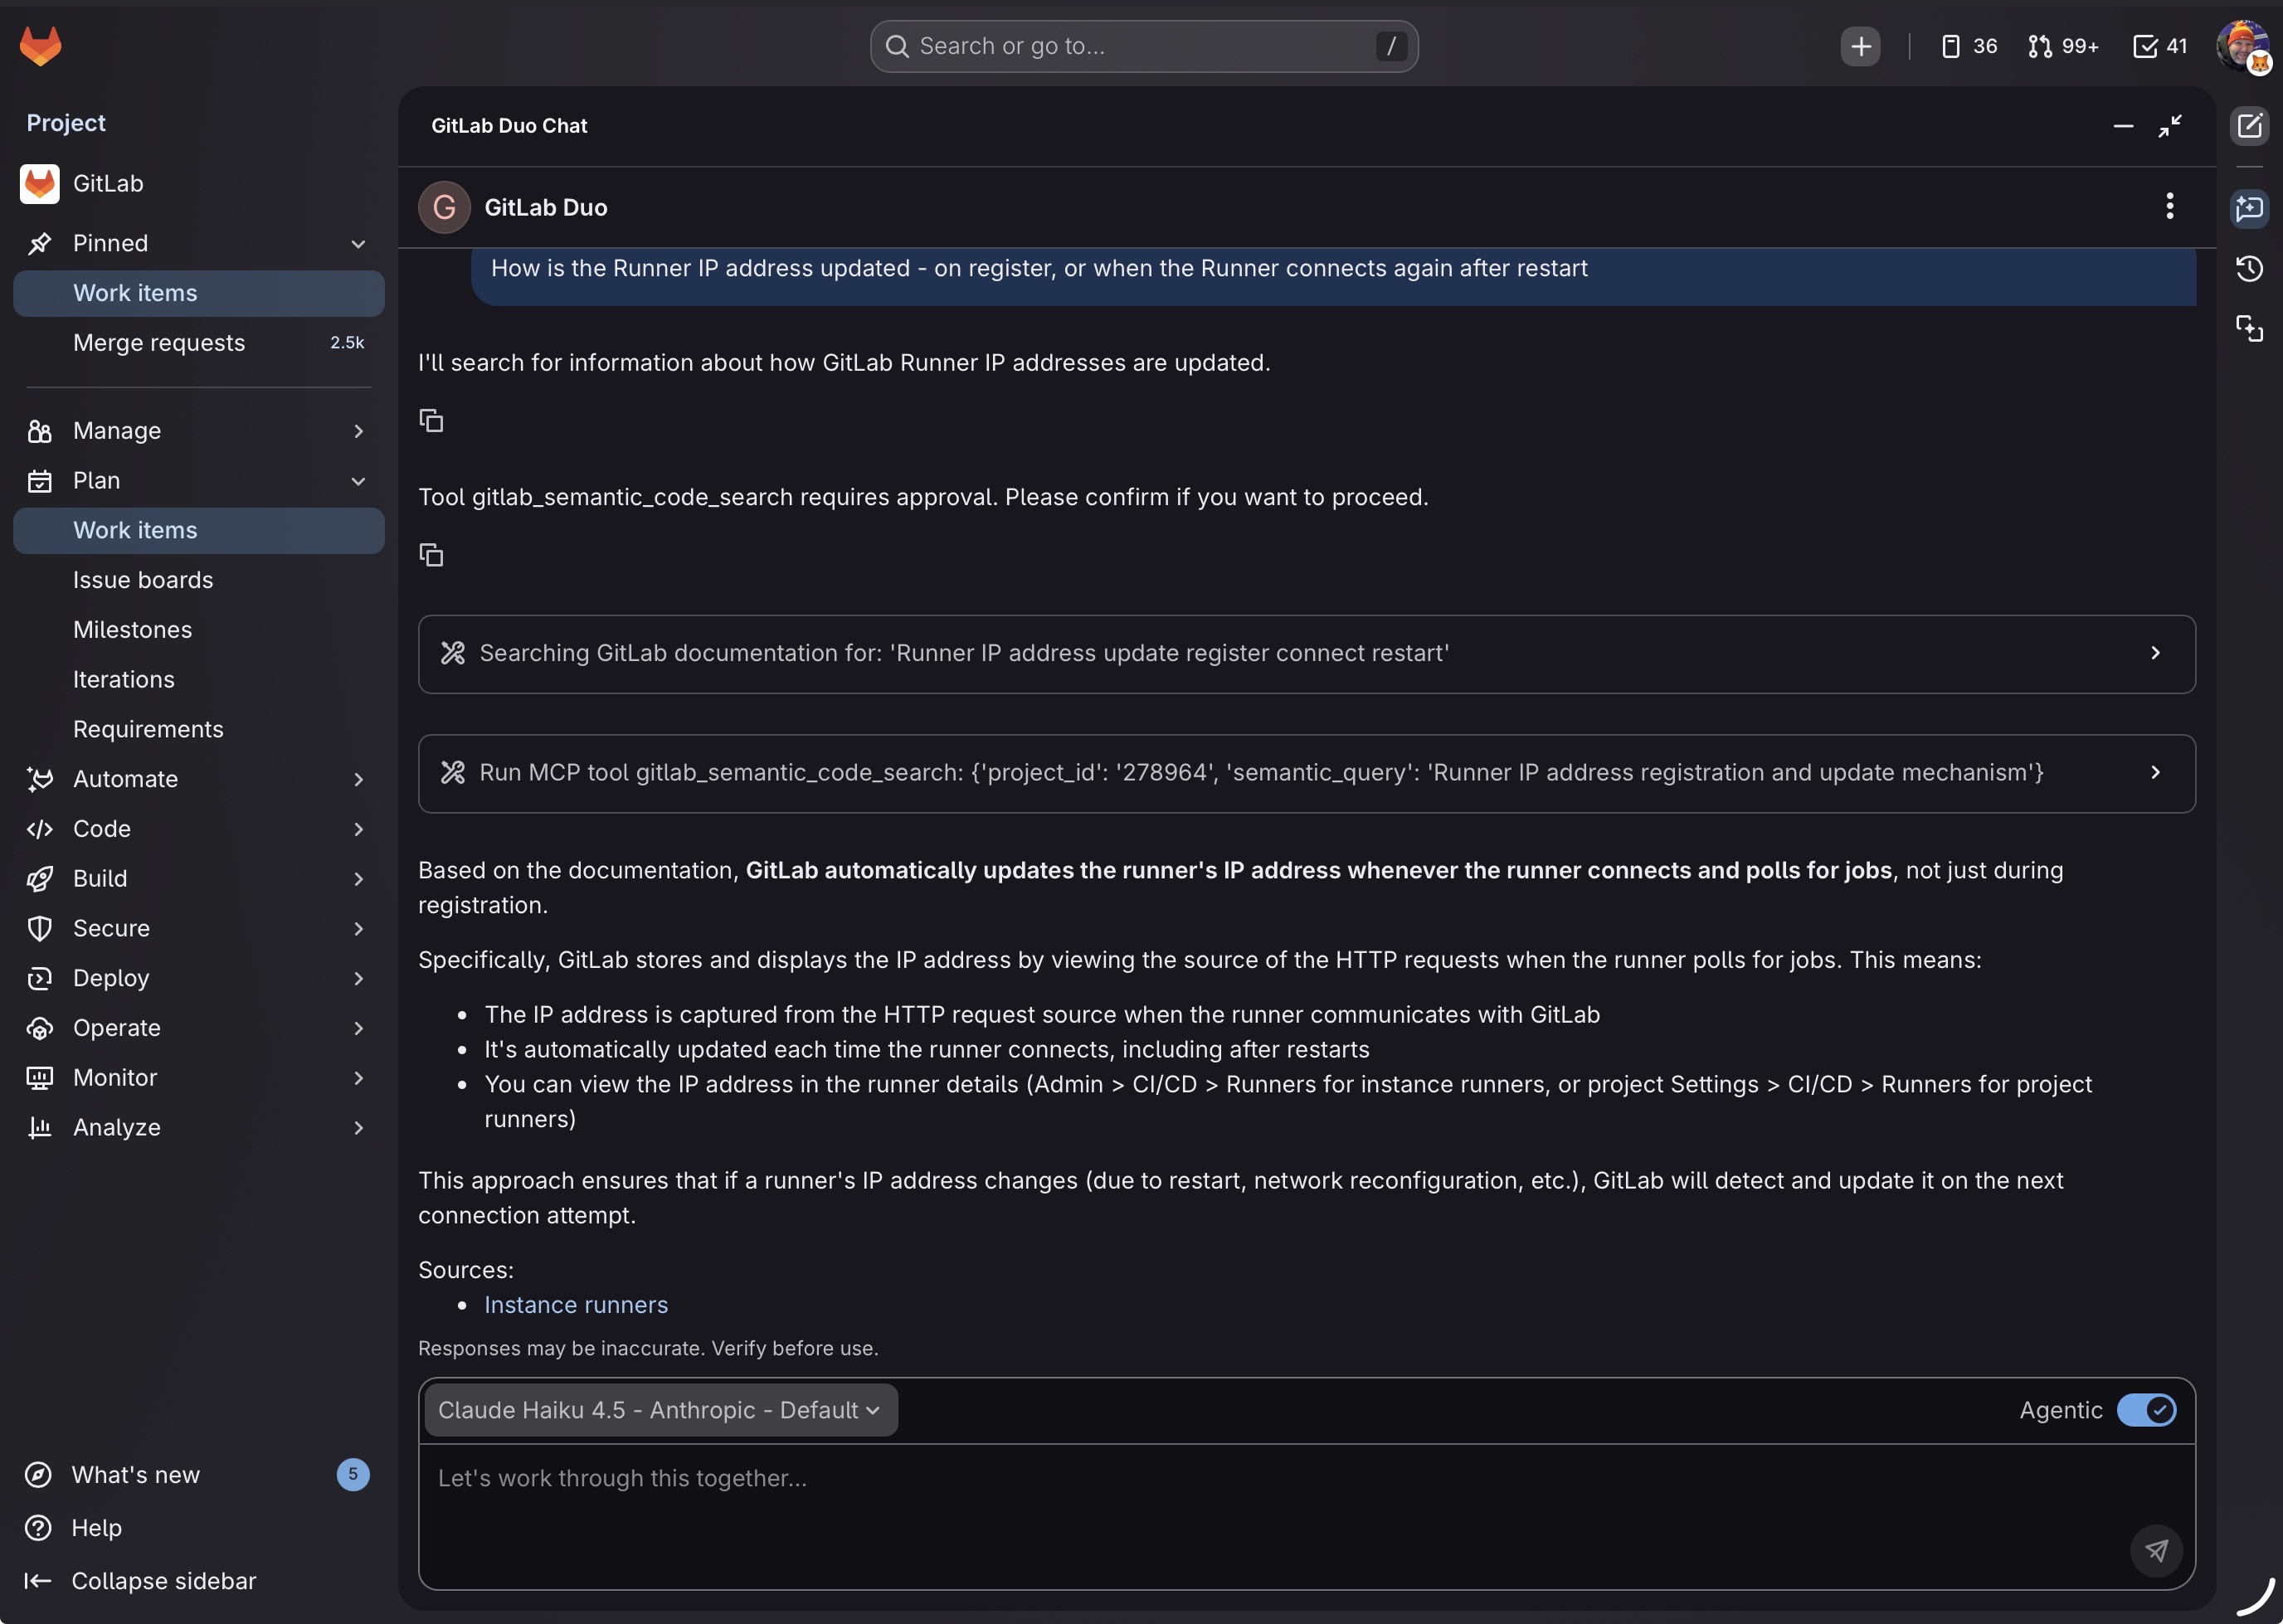Open the Instance runners source link

(576, 1305)
